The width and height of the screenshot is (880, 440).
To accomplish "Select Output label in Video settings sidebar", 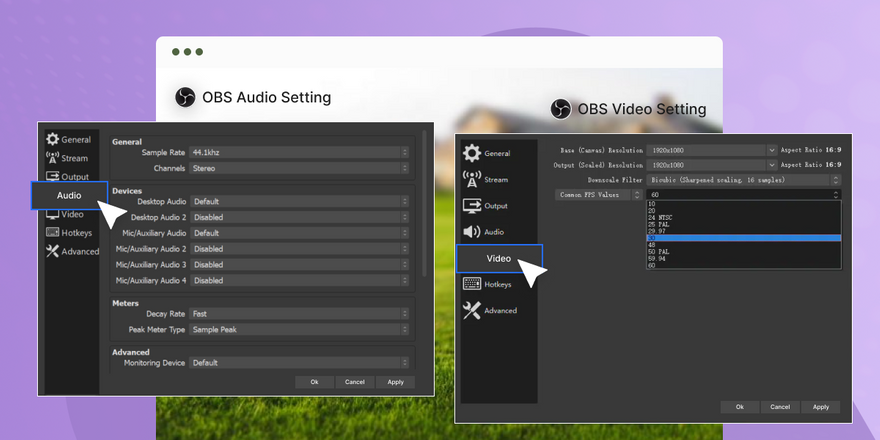I will click(x=496, y=206).
